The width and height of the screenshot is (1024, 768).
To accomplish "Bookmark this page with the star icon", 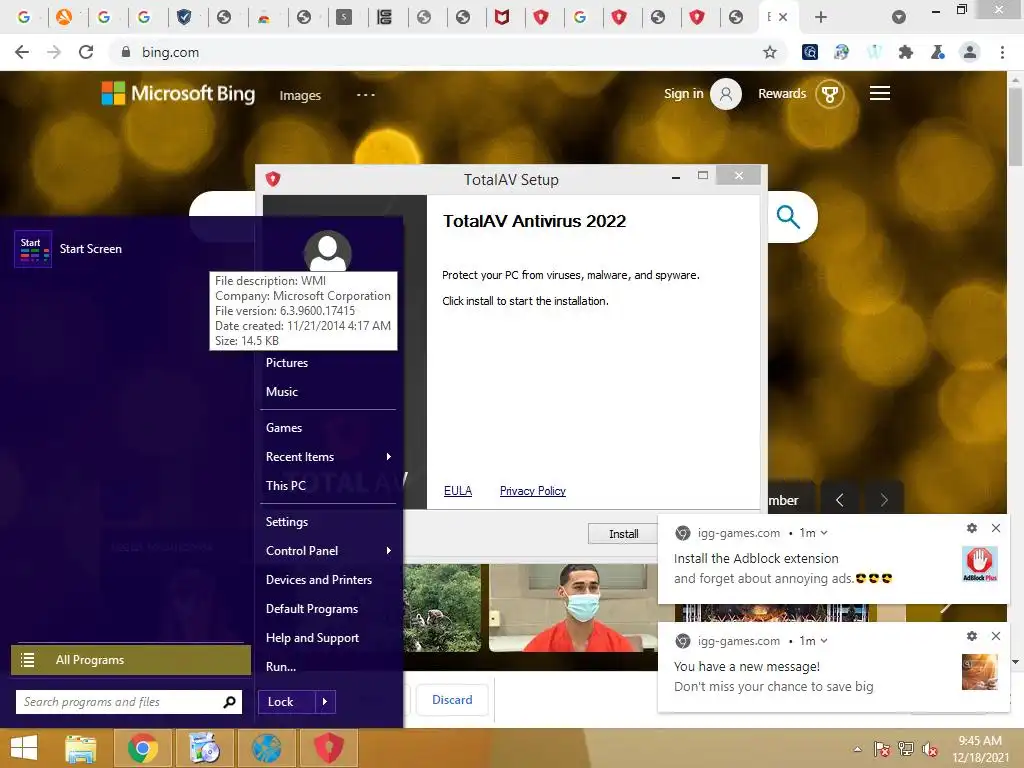I will 770,52.
